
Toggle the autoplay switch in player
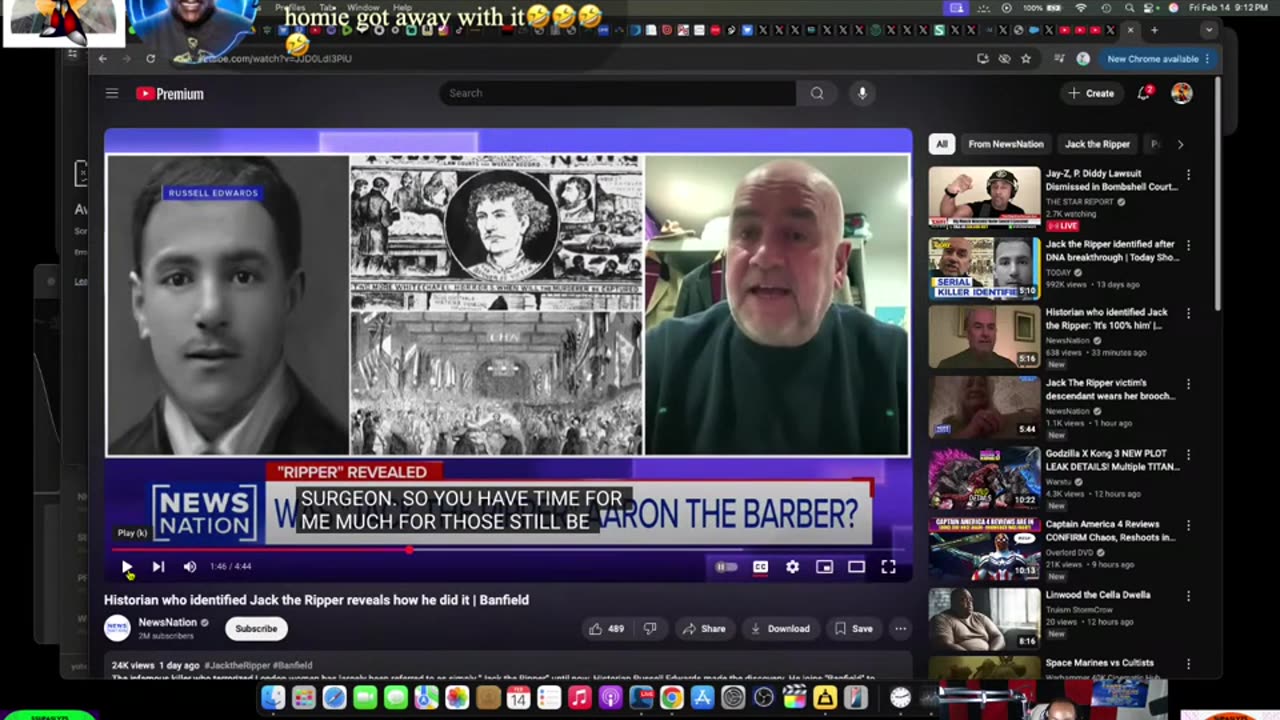(x=727, y=567)
